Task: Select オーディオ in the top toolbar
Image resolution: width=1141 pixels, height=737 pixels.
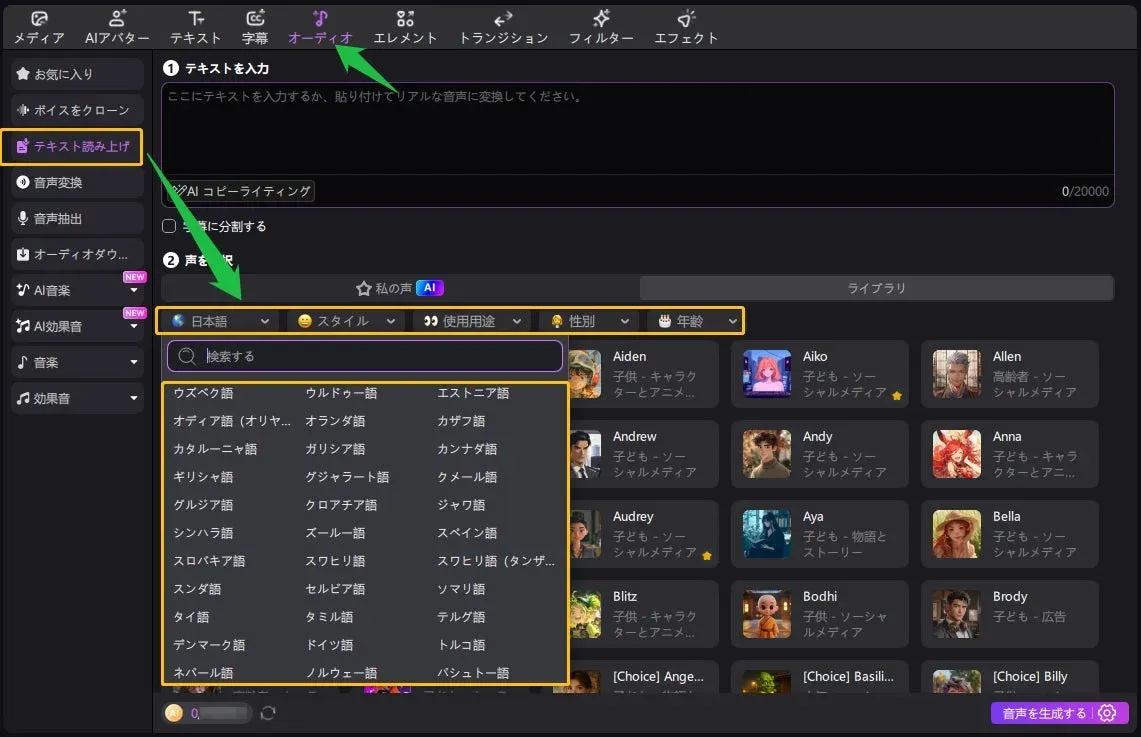Action: [x=321, y=26]
